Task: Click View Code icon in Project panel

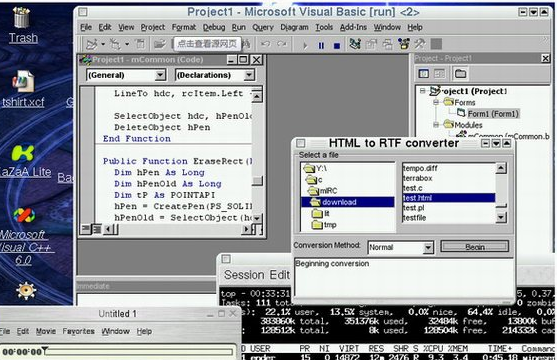Action: click(423, 74)
